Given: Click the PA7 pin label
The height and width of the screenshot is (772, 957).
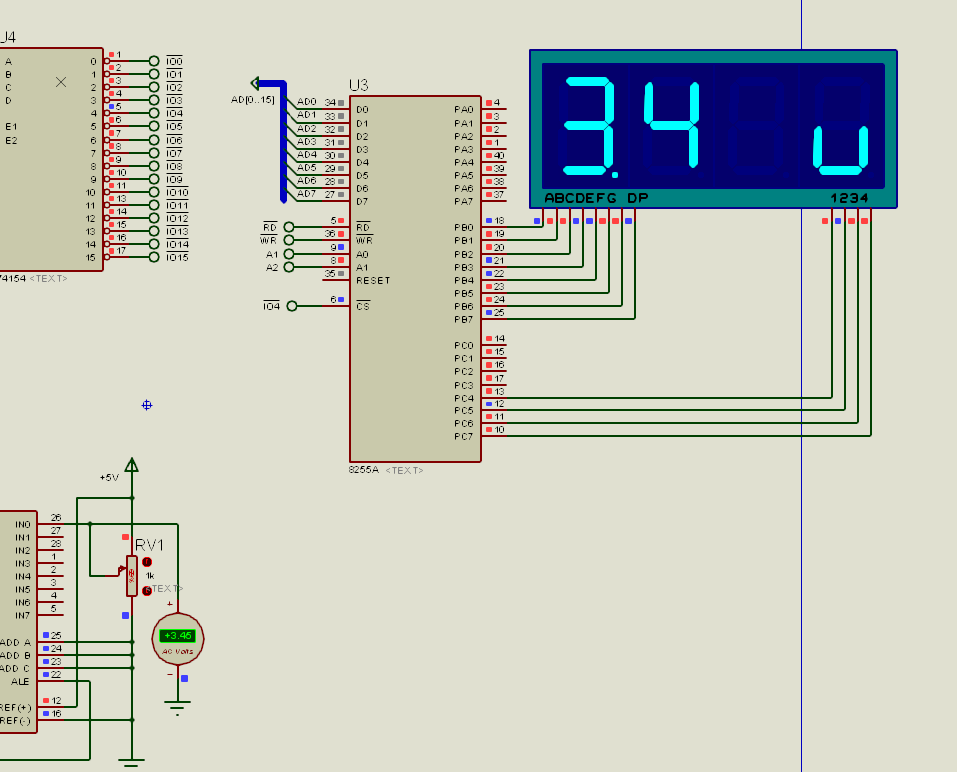Looking at the screenshot, I should pyautogui.click(x=464, y=201).
